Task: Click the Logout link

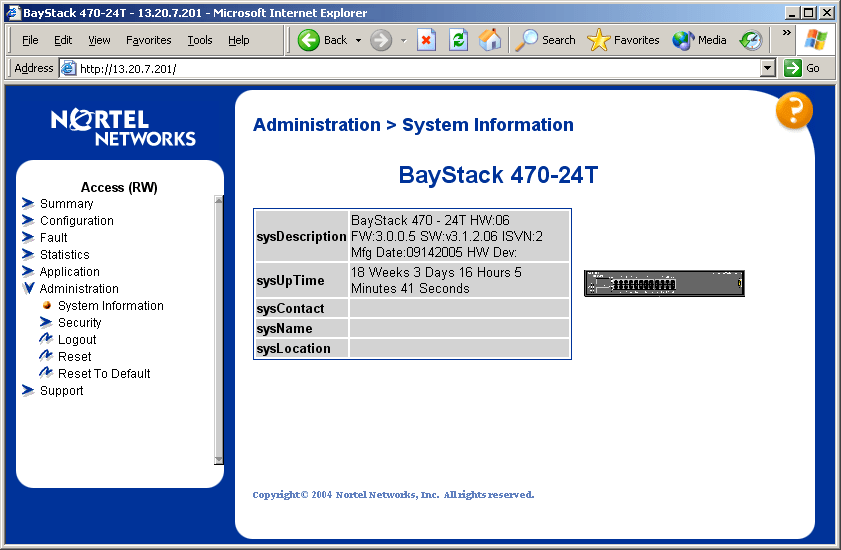Action: tap(77, 340)
